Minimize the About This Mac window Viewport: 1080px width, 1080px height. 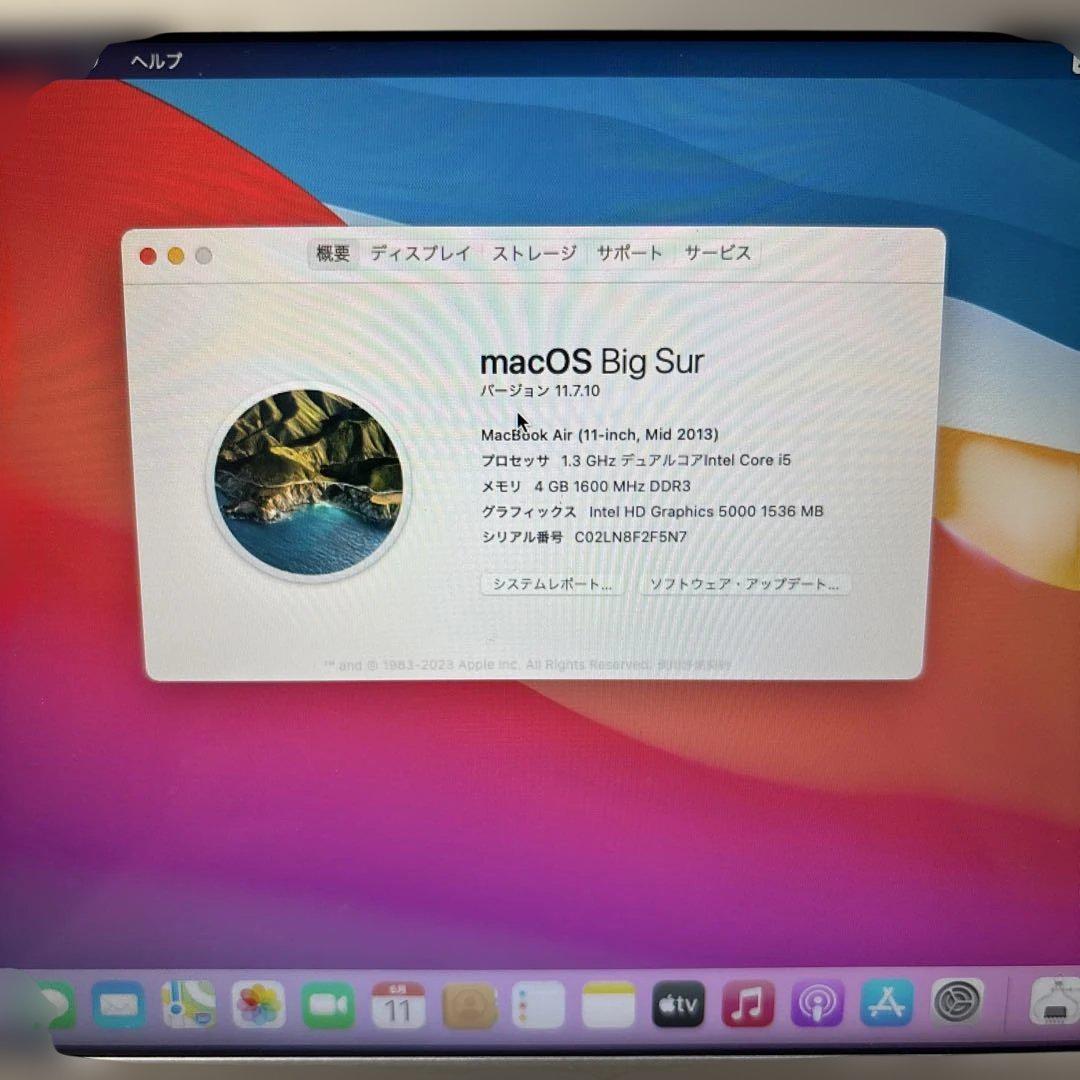click(176, 256)
